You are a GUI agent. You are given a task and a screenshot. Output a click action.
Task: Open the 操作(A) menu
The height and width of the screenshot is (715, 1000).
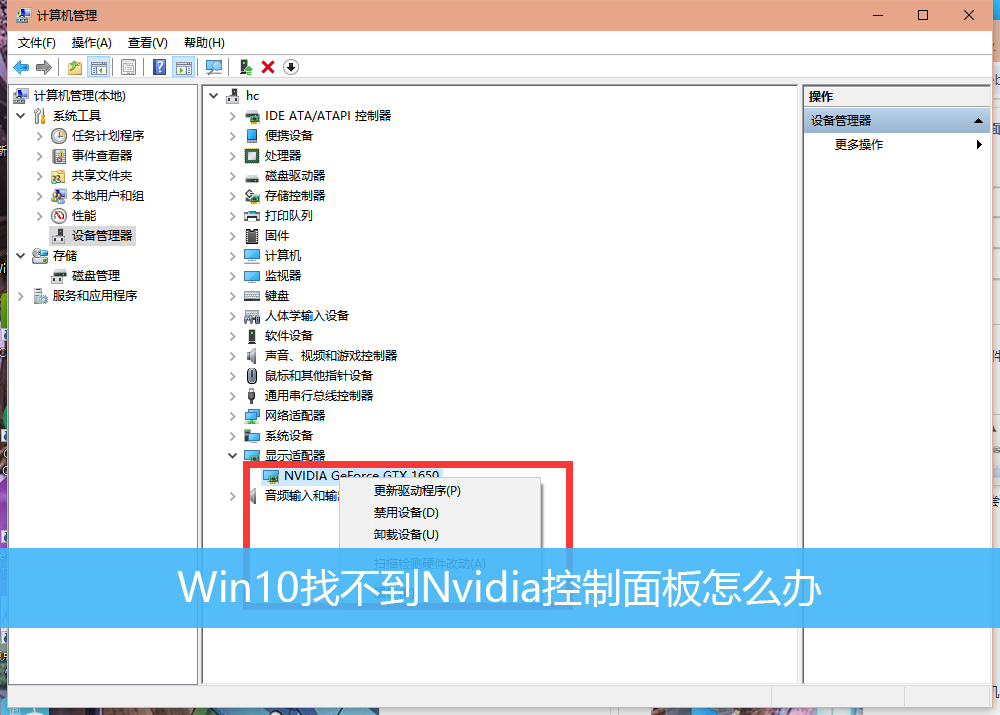tap(91, 43)
